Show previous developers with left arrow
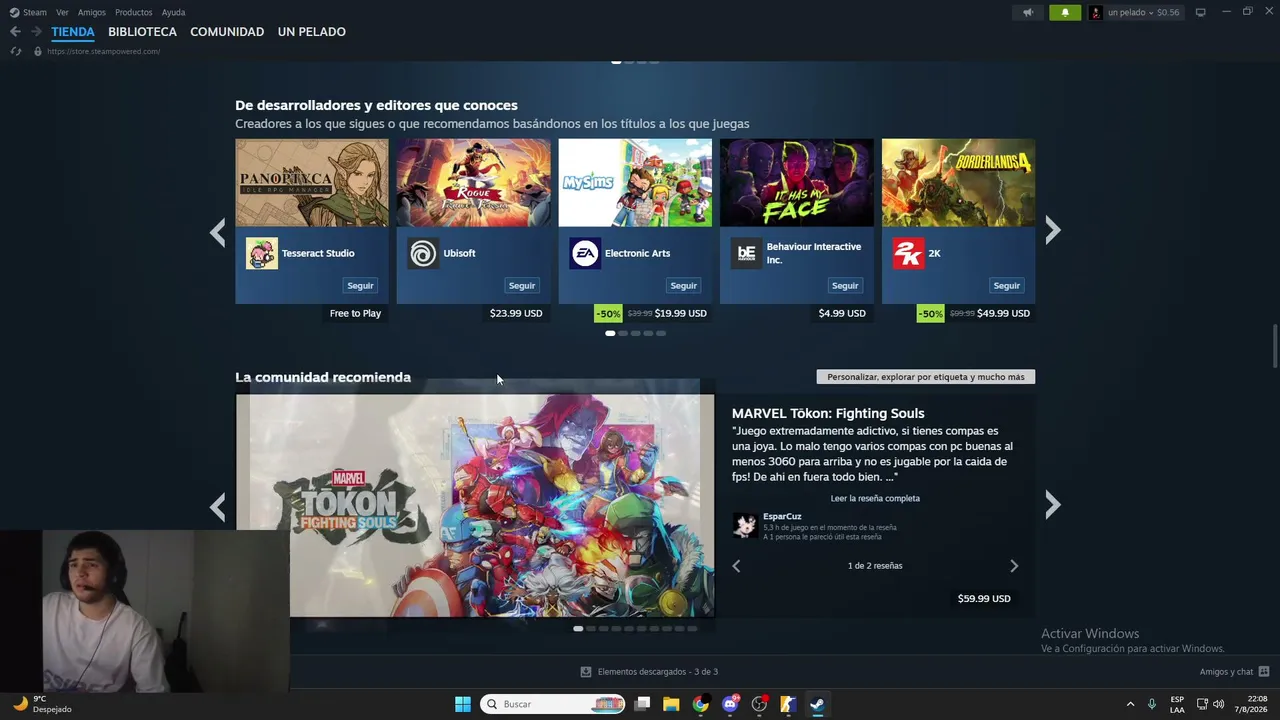This screenshot has height=720, width=1280. click(x=217, y=231)
